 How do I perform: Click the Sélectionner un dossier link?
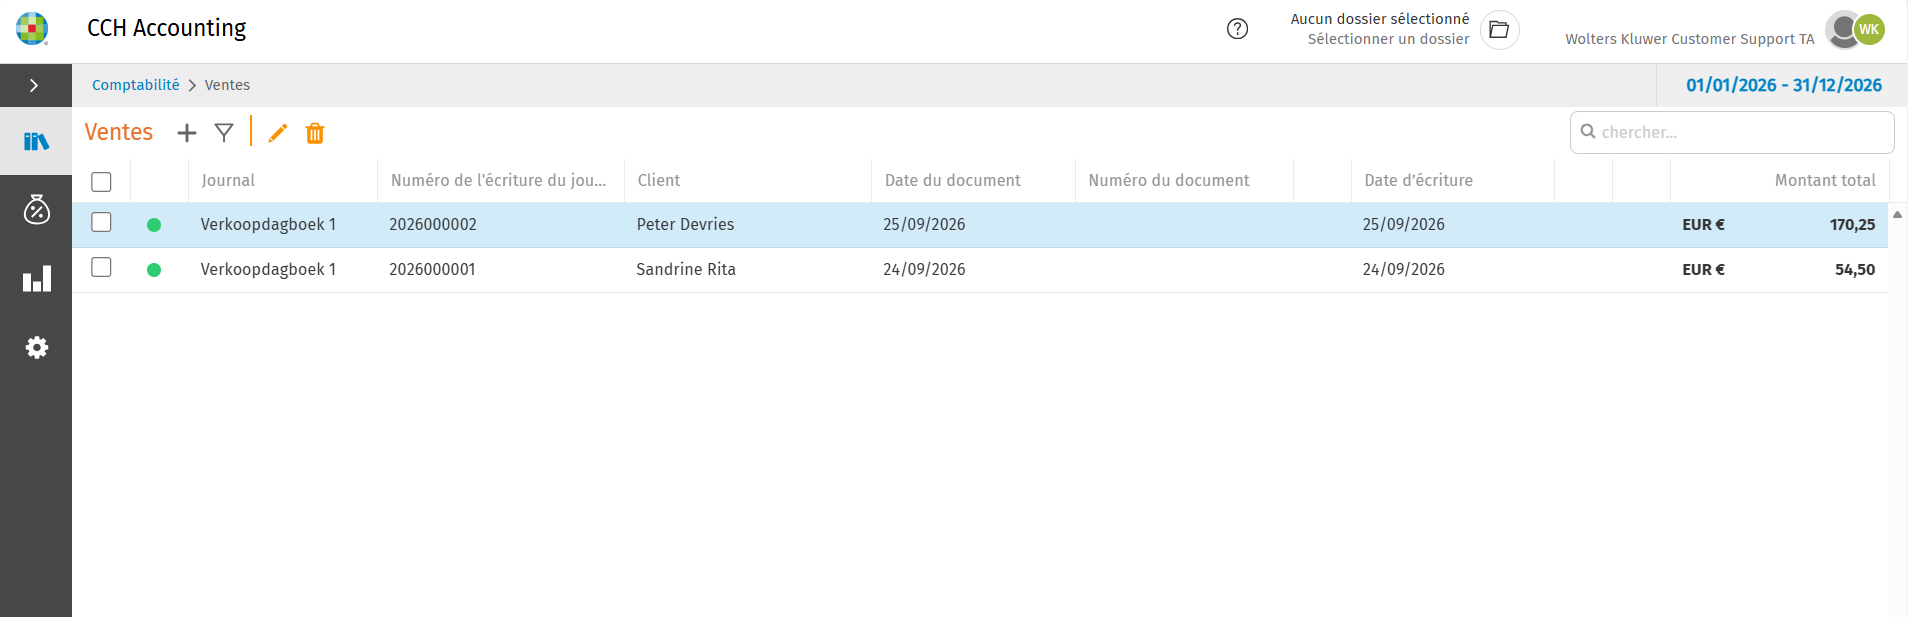click(x=1388, y=39)
